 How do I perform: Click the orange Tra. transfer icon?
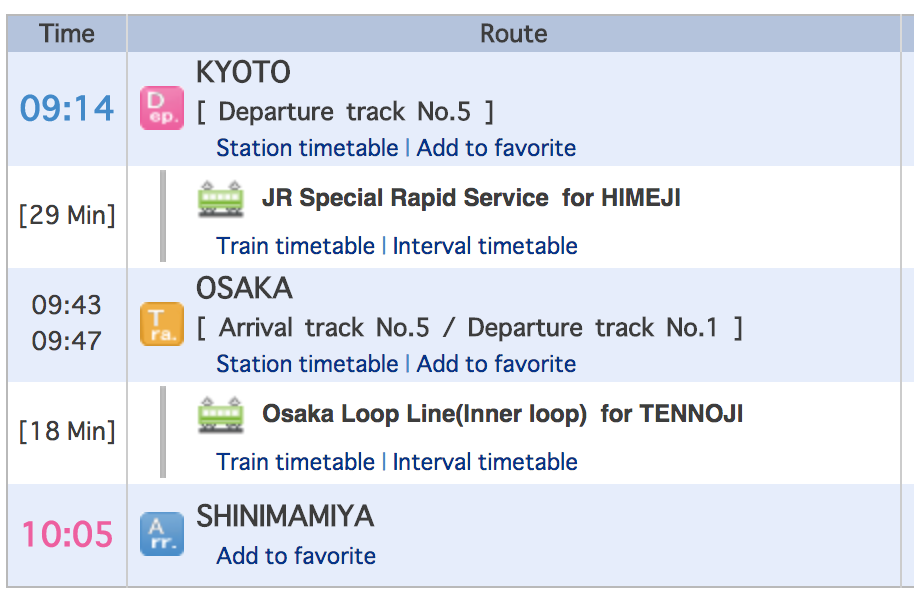point(162,324)
